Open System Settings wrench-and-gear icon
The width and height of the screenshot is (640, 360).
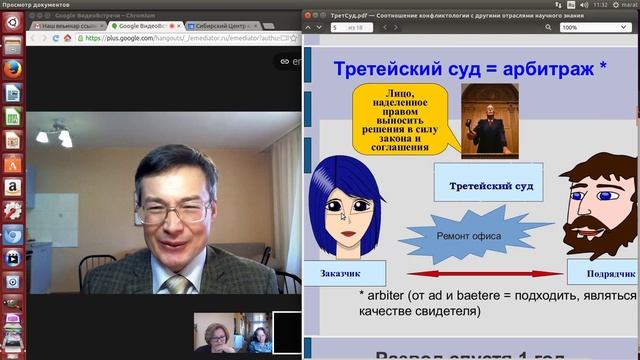point(13,211)
